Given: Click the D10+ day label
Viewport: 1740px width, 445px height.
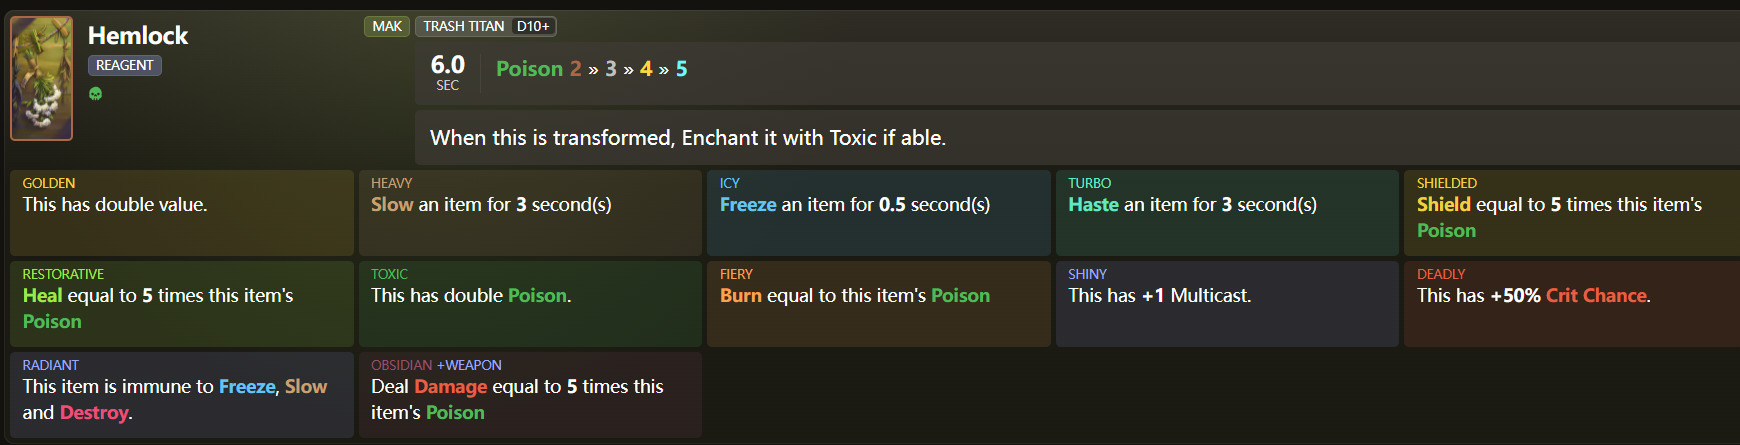Looking at the screenshot, I should 533,27.
